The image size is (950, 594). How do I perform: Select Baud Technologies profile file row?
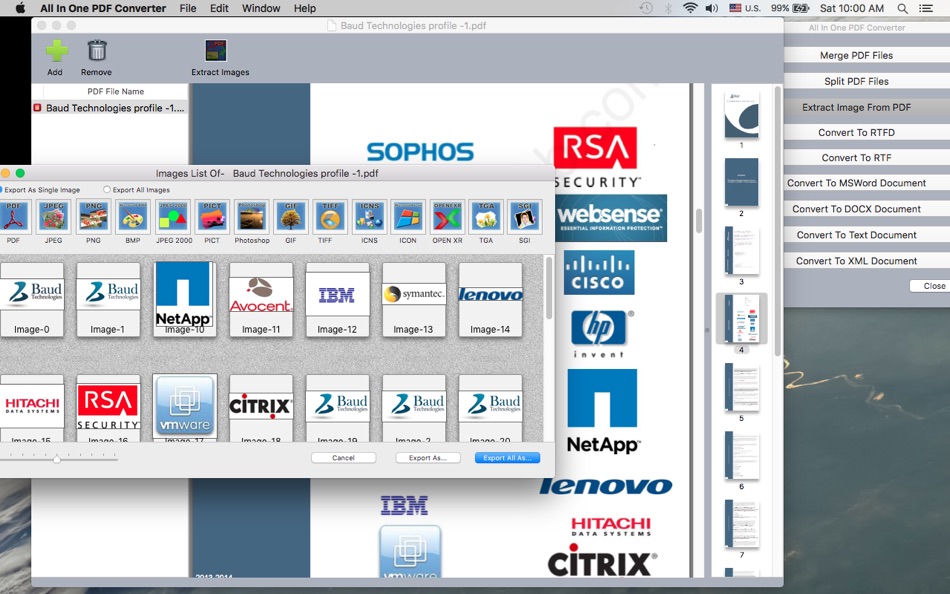click(110, 108)
